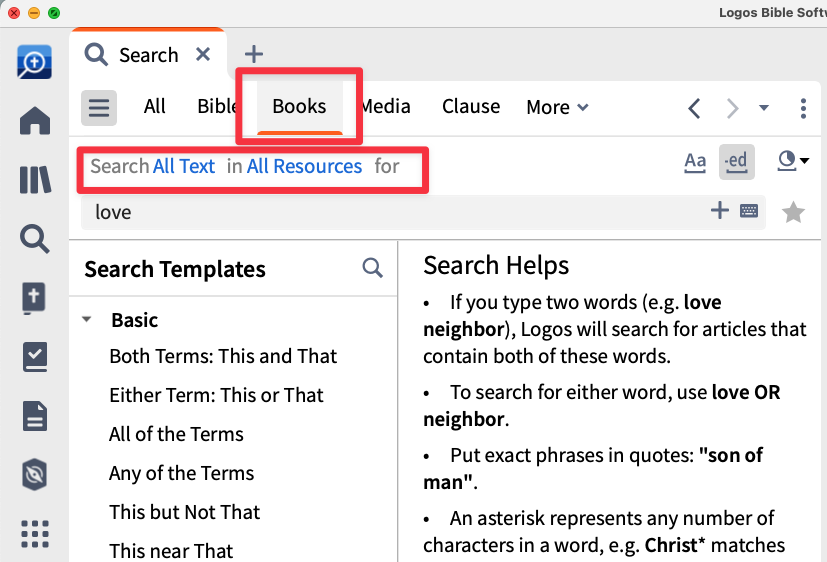Open the hexagon tools icon in sidebar
The height and width of the screenshot is (562, 827).
35,474
